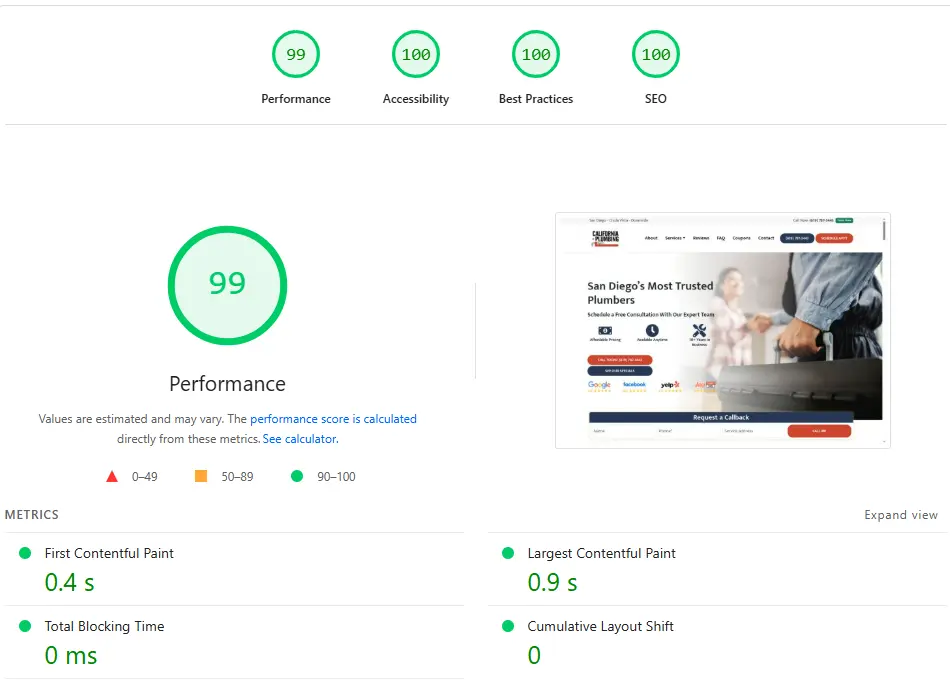Click the Performance label under top gauge
Image resolution: width=950 pixels, height=684 pixels.
pyautogui.click(x=296, y=99)
